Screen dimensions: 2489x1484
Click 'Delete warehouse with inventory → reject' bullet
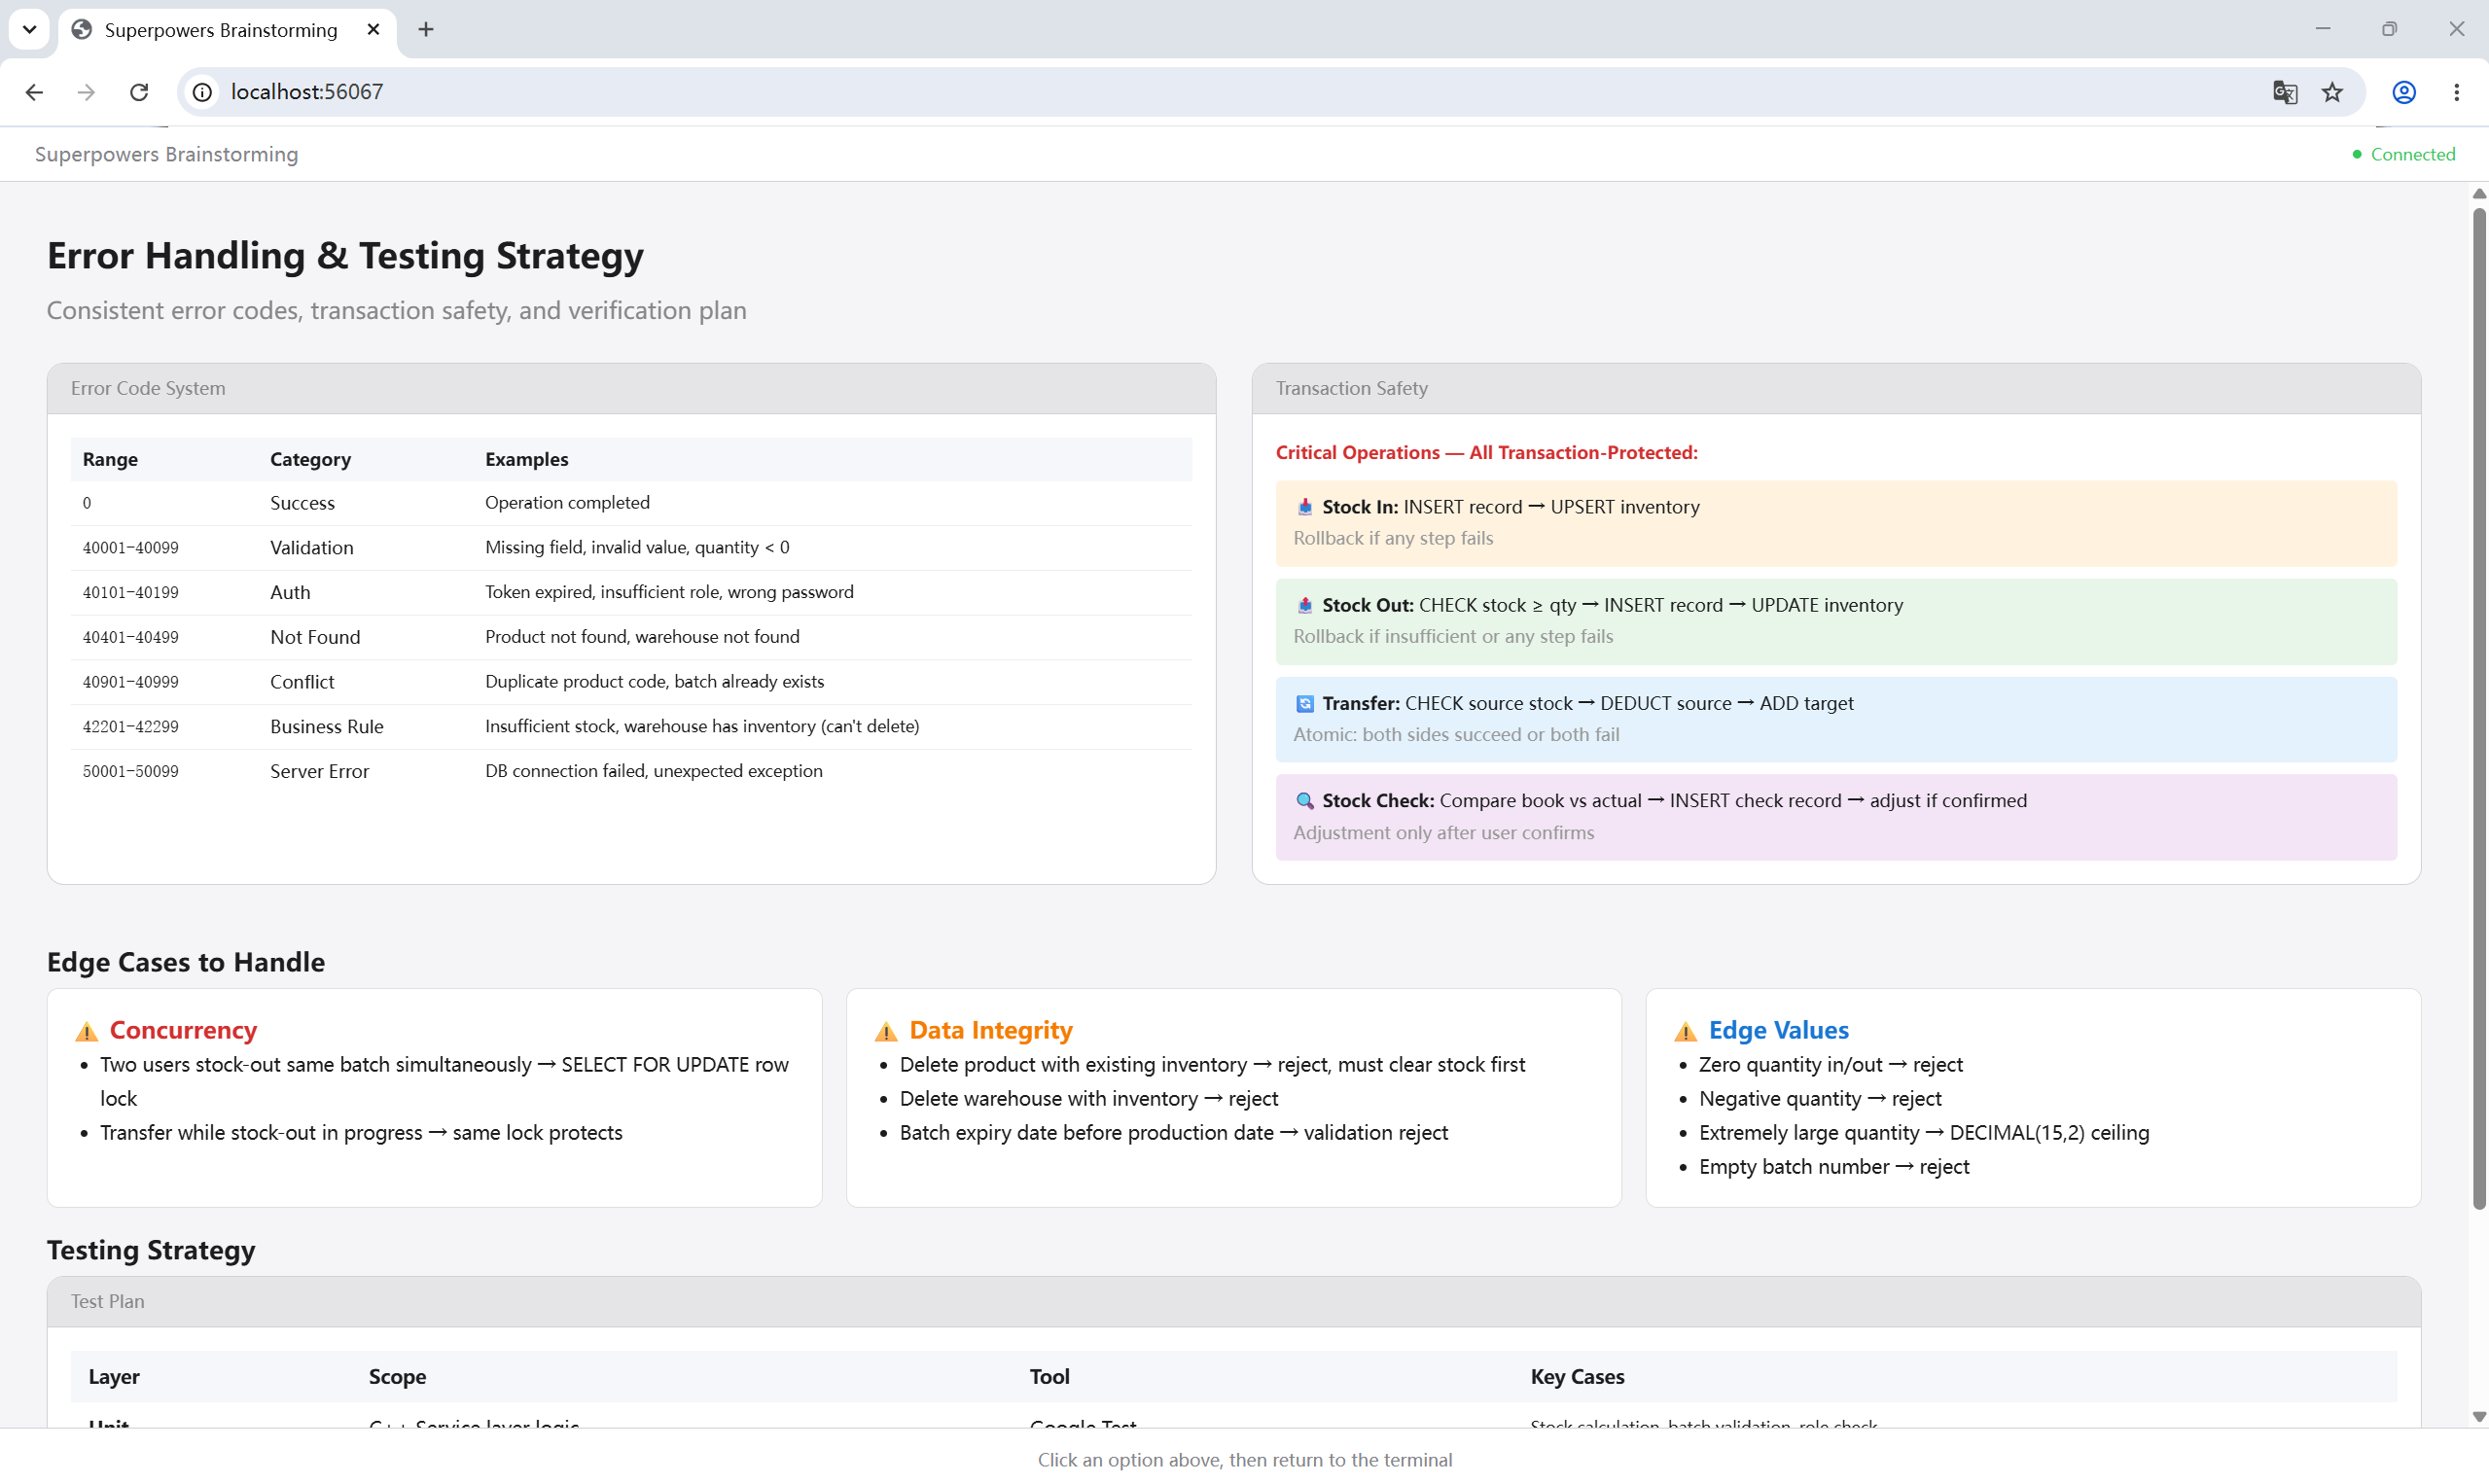(1089, 1099)
